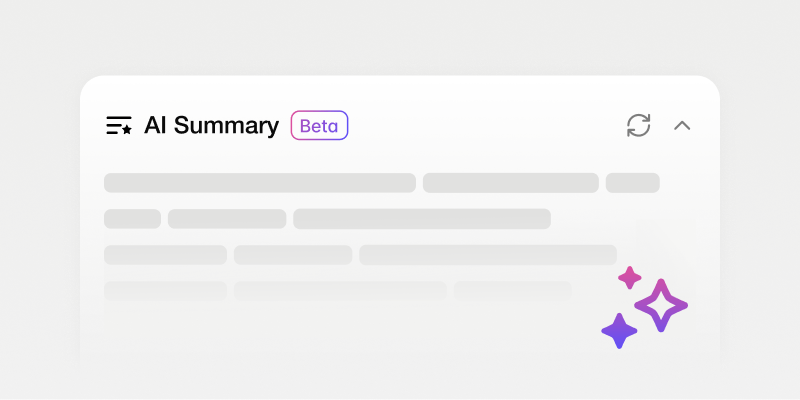
Task: Click the purple Beta badge
Action: (319, 126)
